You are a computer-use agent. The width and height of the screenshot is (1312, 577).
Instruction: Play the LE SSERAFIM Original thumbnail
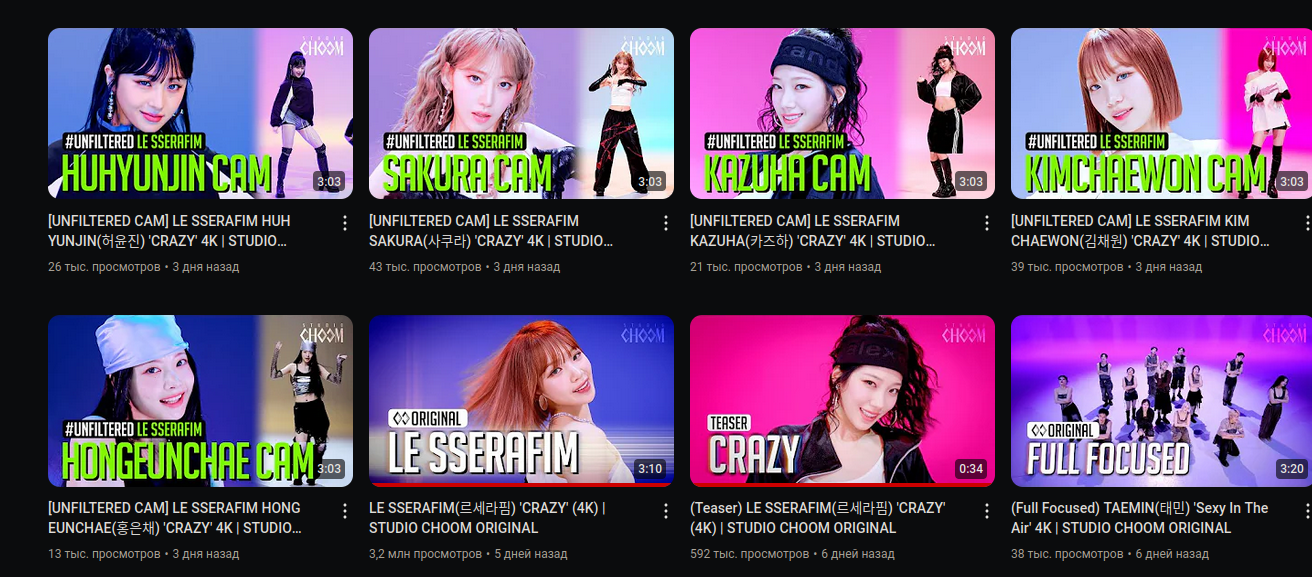[x=521, y=401]
